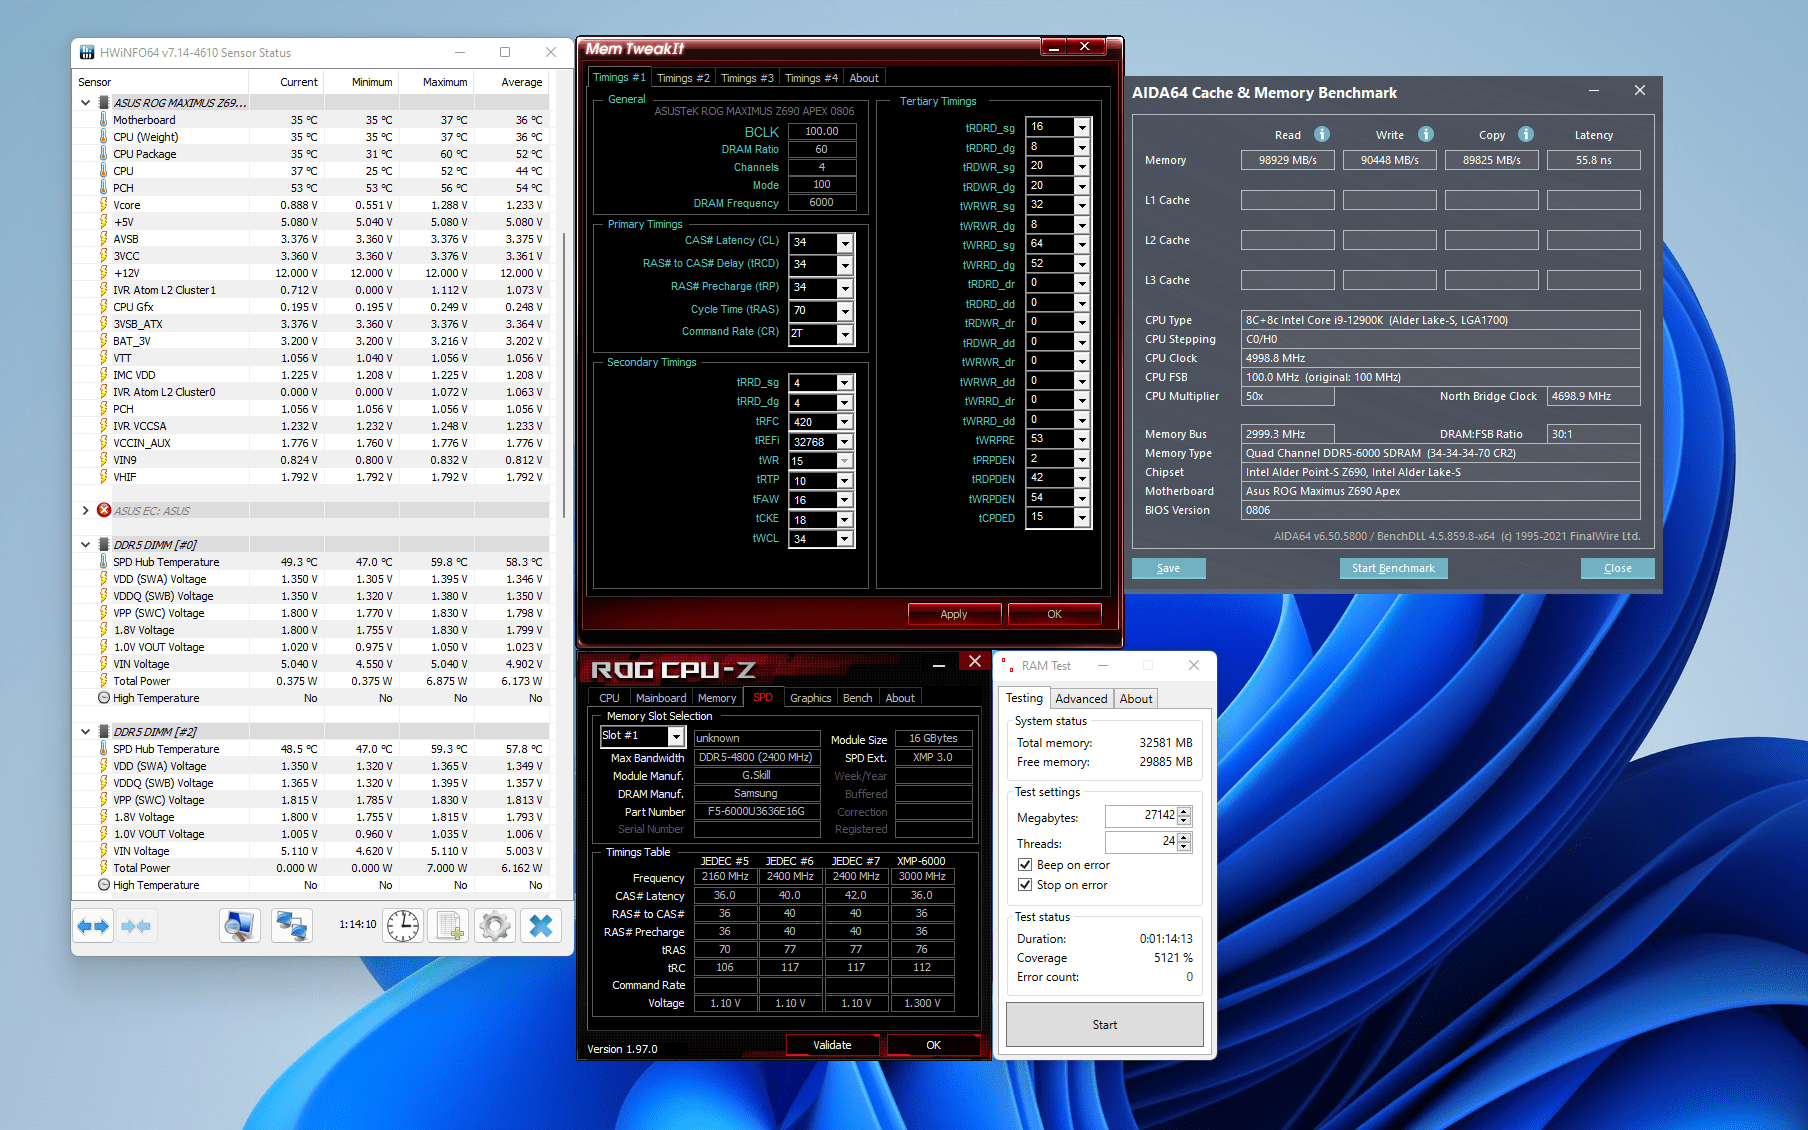Click HWiNFO expand-columns double arrow icon
Screen dimensions: 1808x1130
tap(93, 926)
